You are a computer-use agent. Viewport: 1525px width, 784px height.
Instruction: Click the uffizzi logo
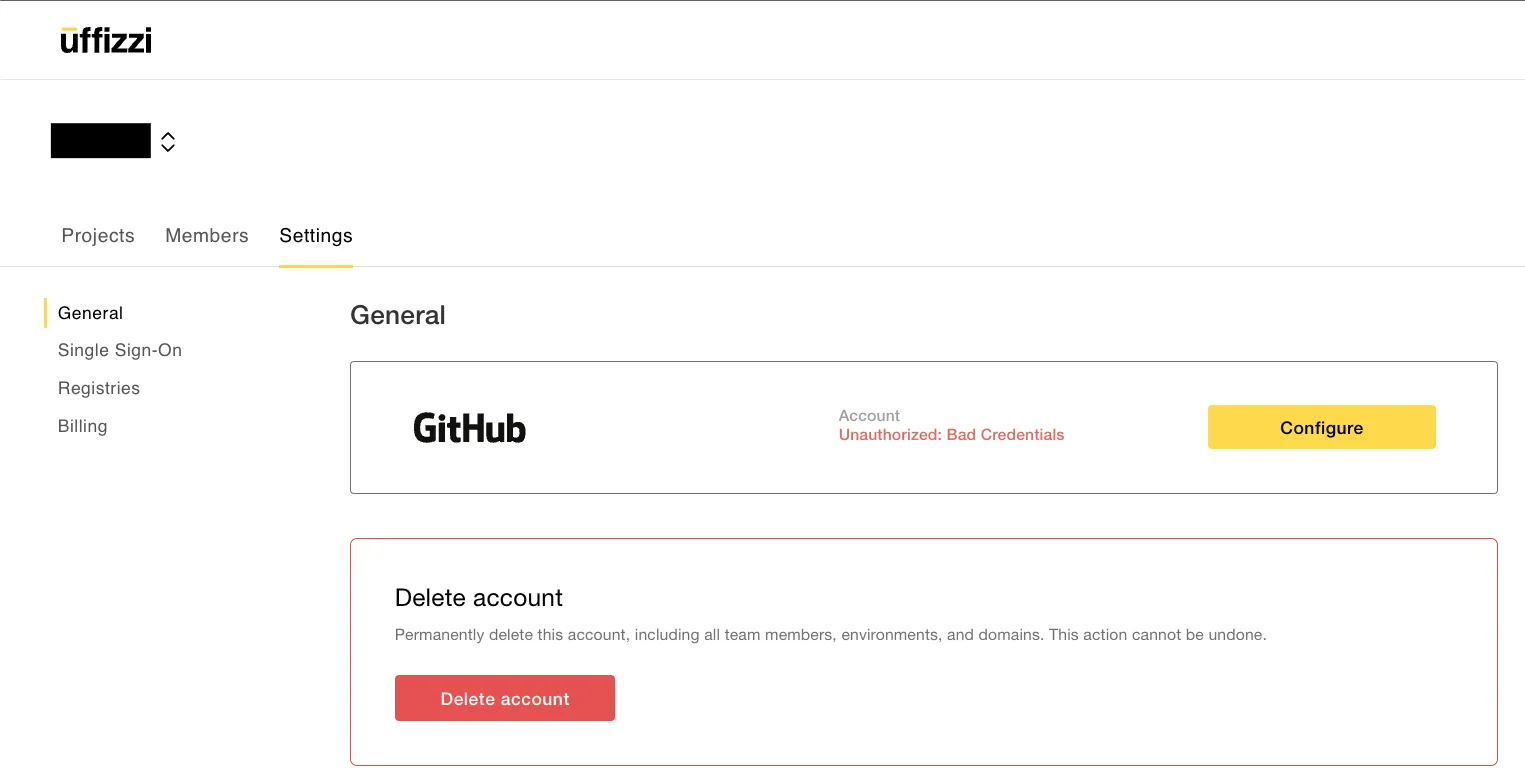pos(105,39)
